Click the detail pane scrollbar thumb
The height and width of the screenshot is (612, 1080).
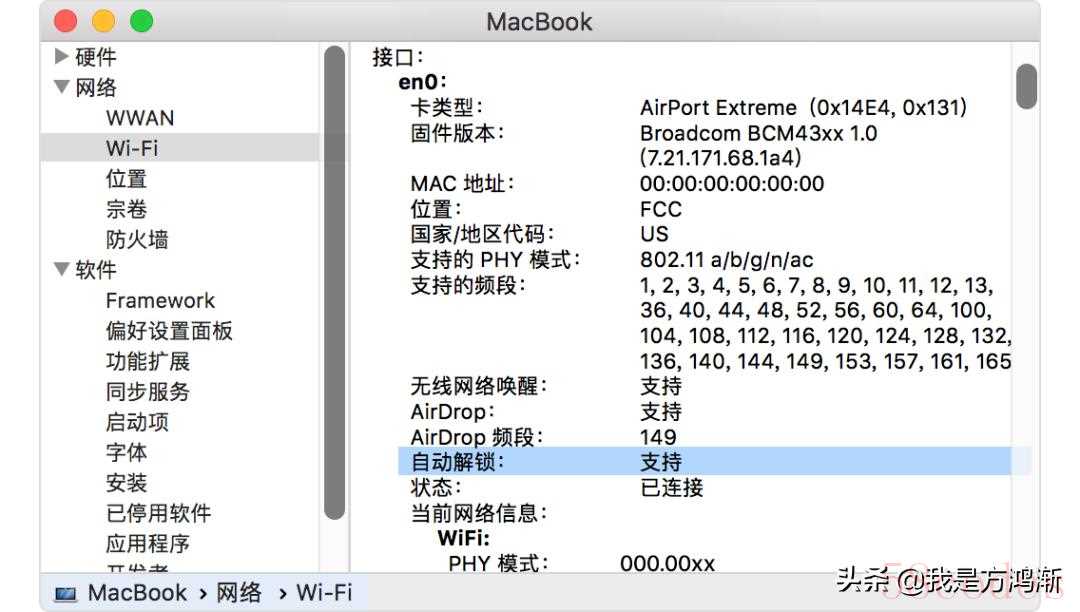pos(1026,86)
